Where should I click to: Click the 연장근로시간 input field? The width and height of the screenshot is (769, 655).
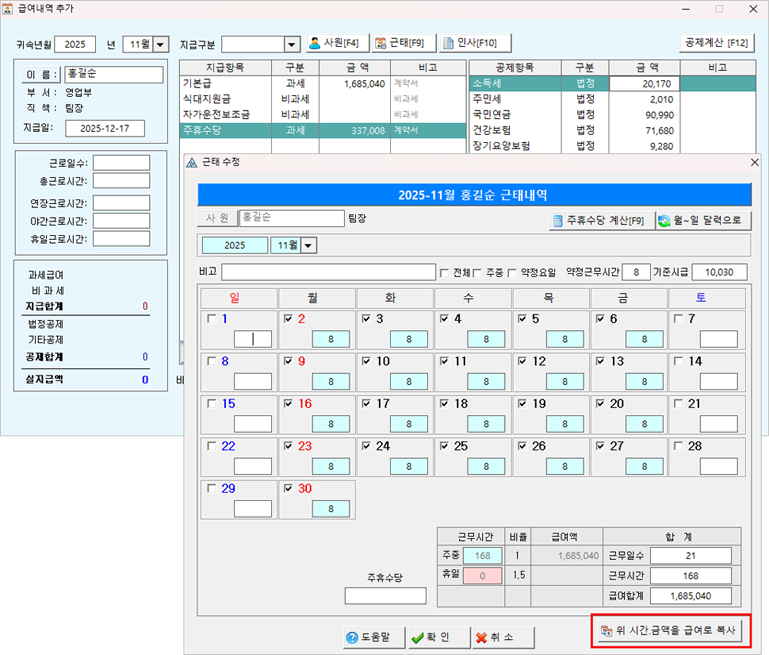pyautogui.click(x=122, y=203)
